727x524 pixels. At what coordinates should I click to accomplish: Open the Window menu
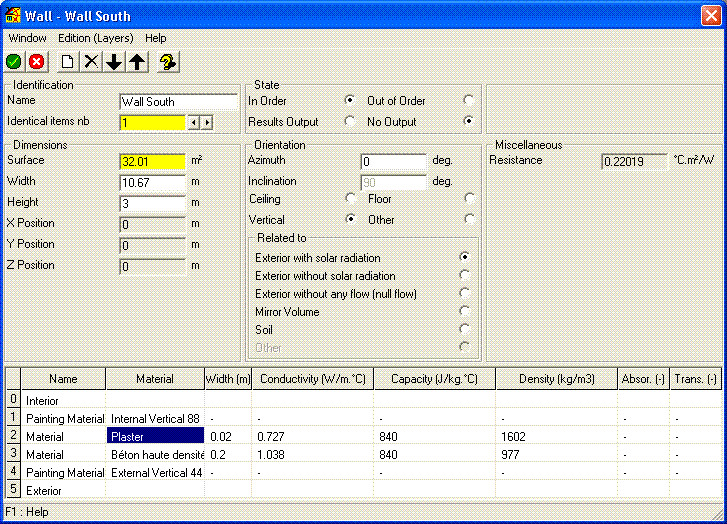(27, 38)
